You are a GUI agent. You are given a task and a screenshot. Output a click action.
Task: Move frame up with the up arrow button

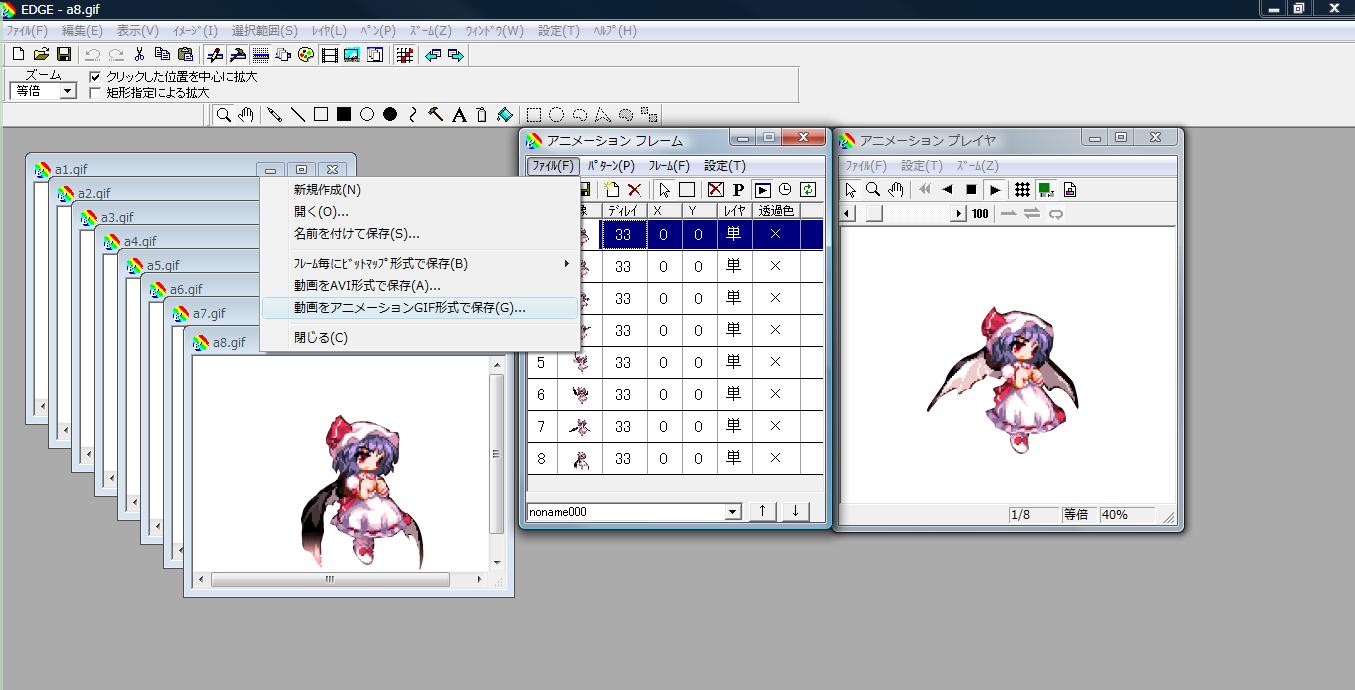762,511
